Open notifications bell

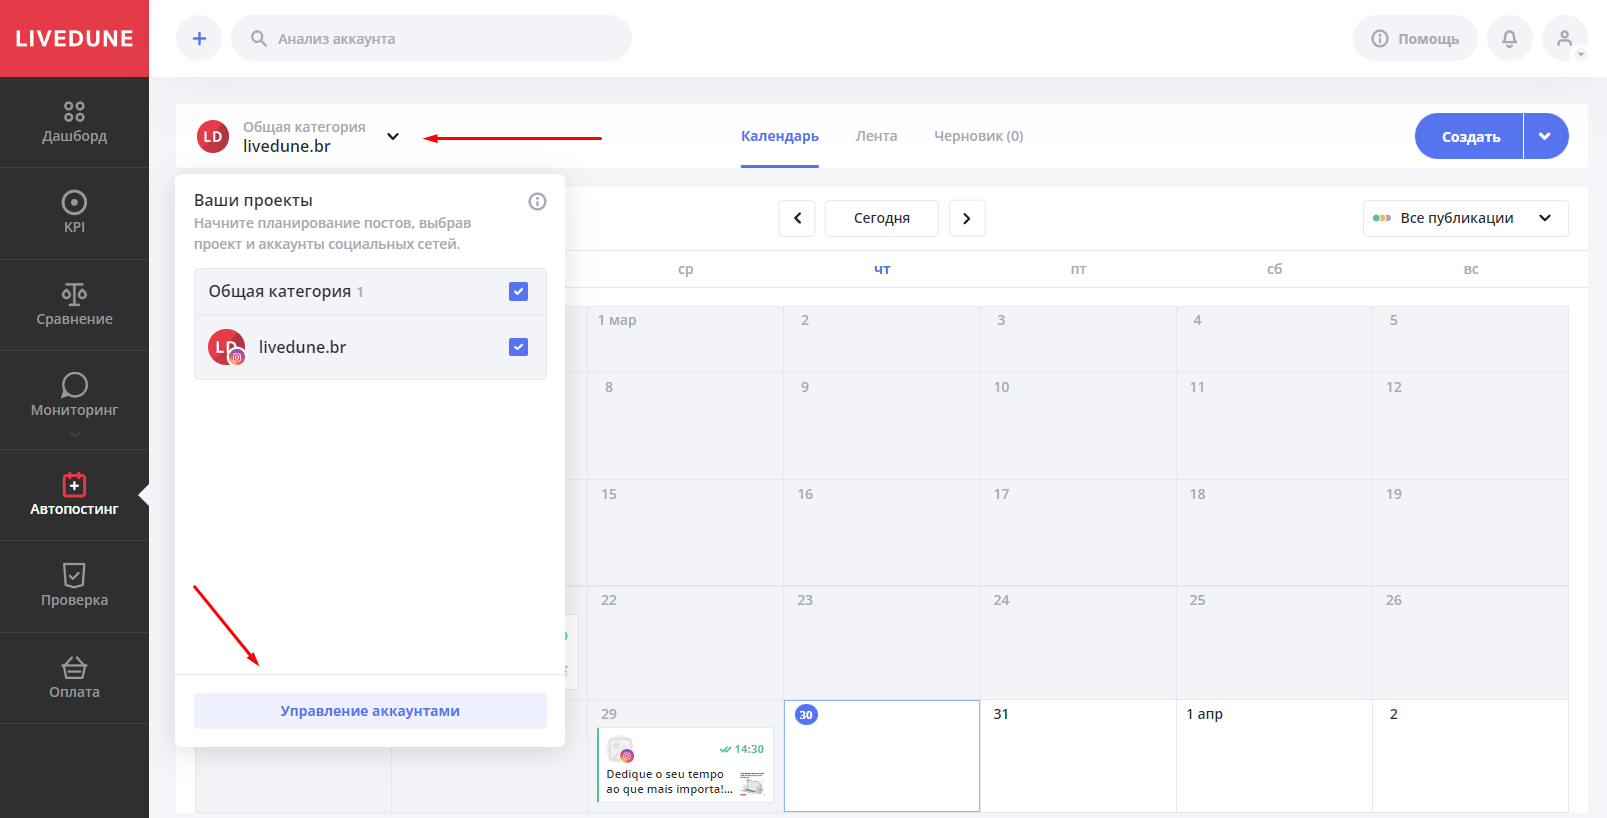1510,38
